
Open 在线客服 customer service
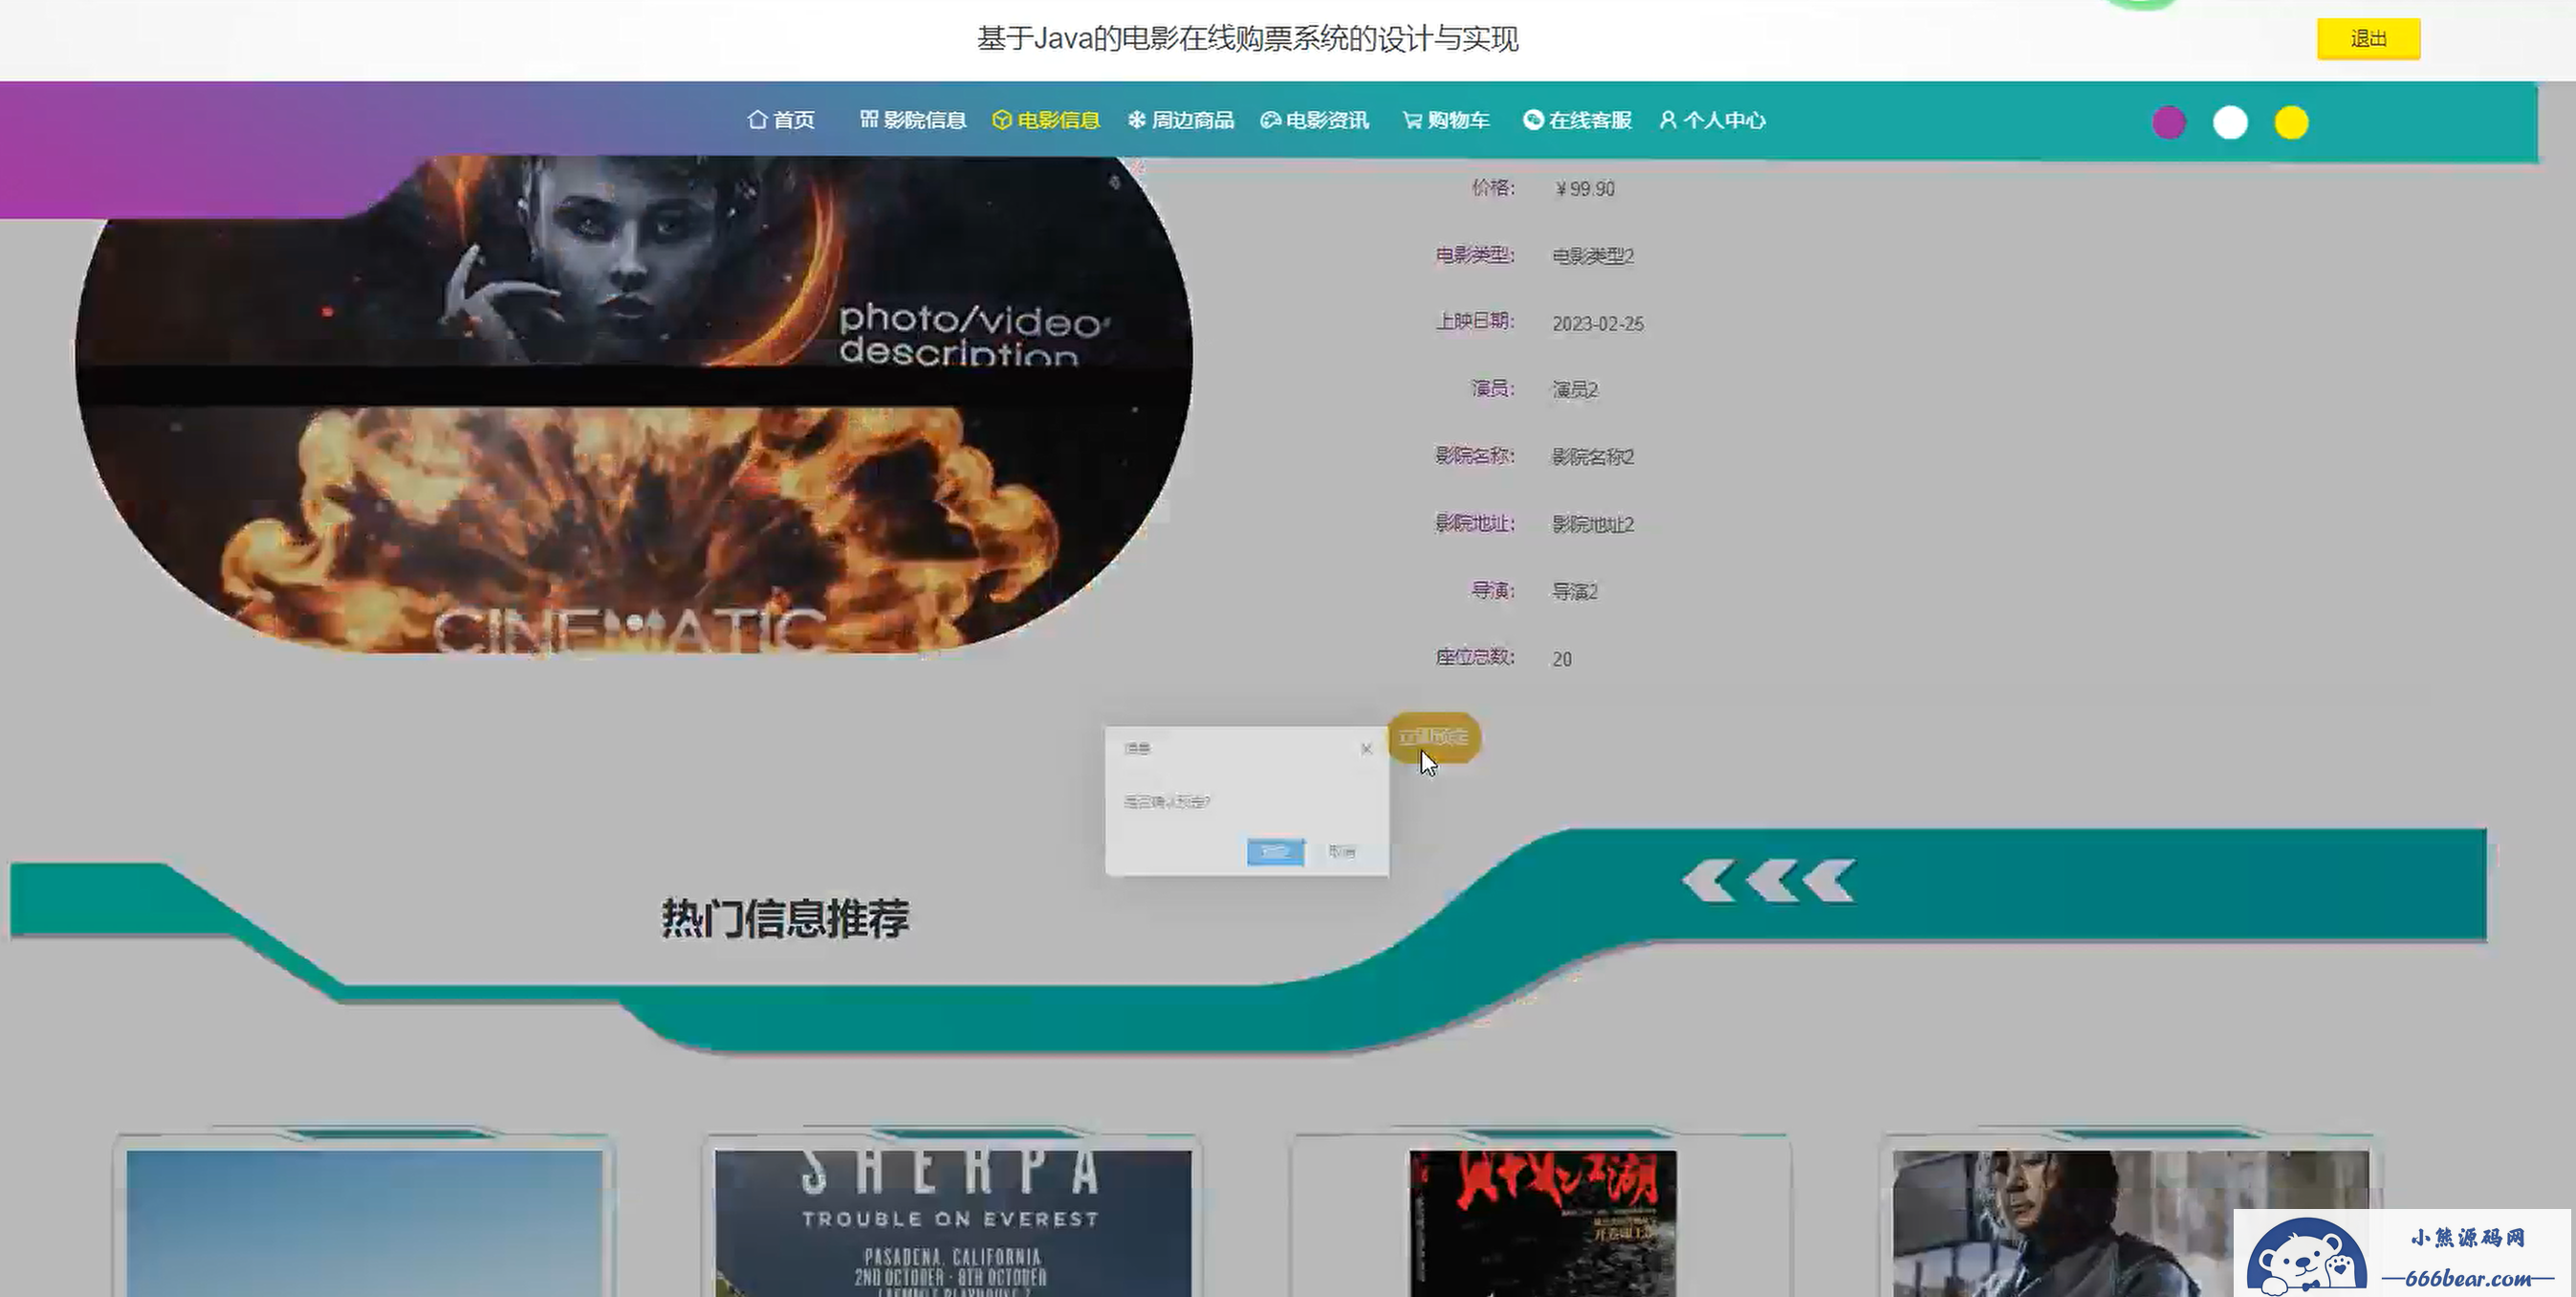[1577, 120]
